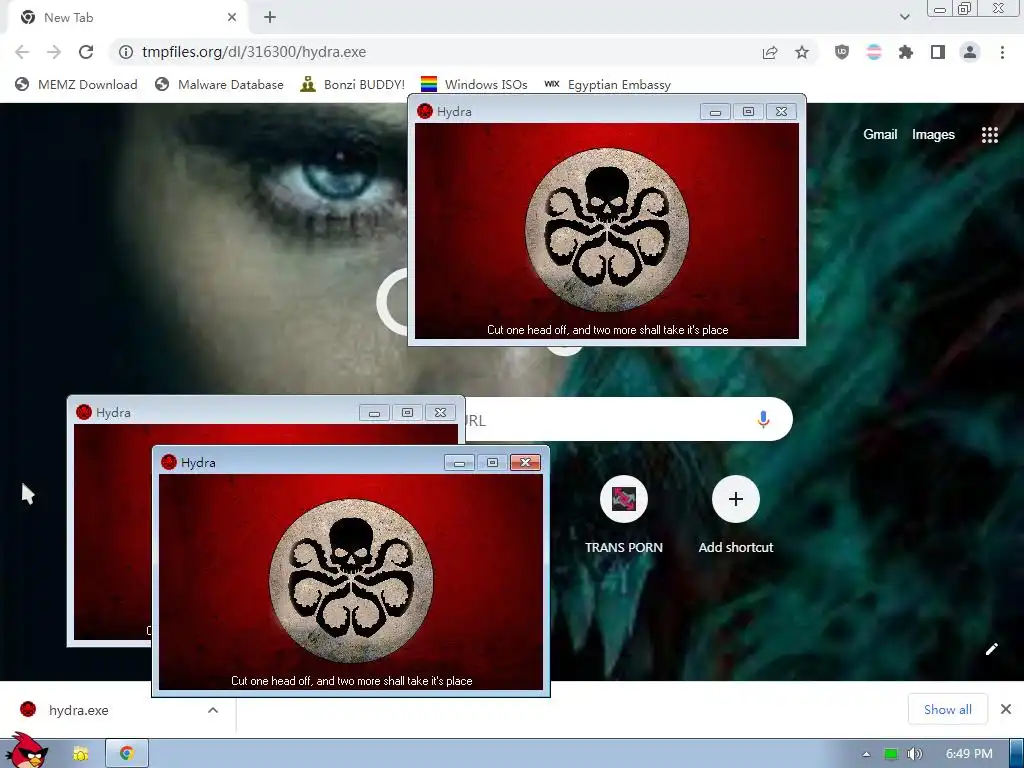Minimize the Chrome browser window
Screen dimensions: 1024x768
(x=940, y=9)
